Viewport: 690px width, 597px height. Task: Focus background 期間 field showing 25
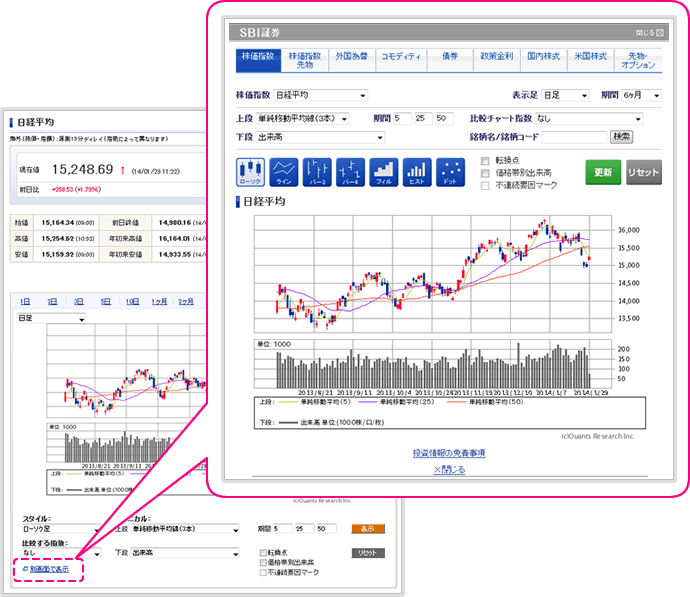tap(305, 529)
